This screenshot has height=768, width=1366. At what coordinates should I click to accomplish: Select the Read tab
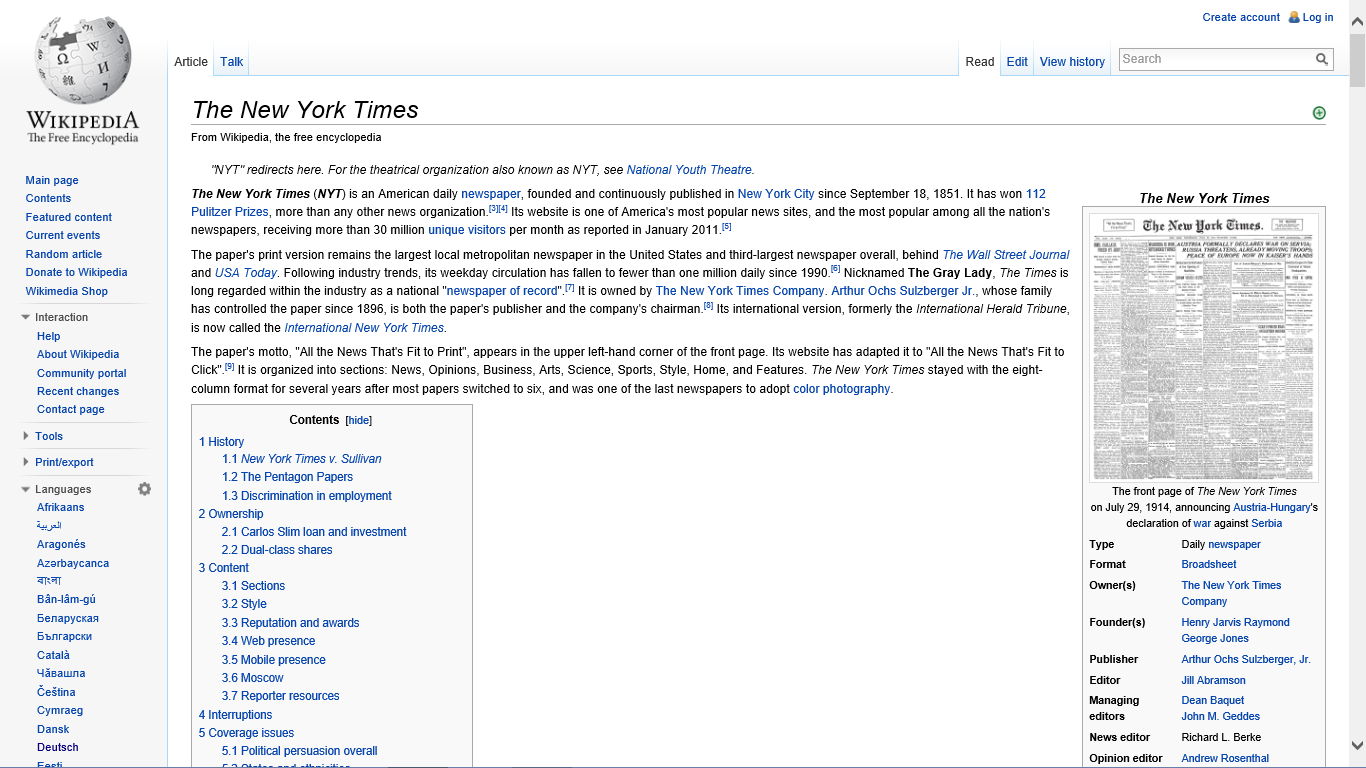coord(980,62)
